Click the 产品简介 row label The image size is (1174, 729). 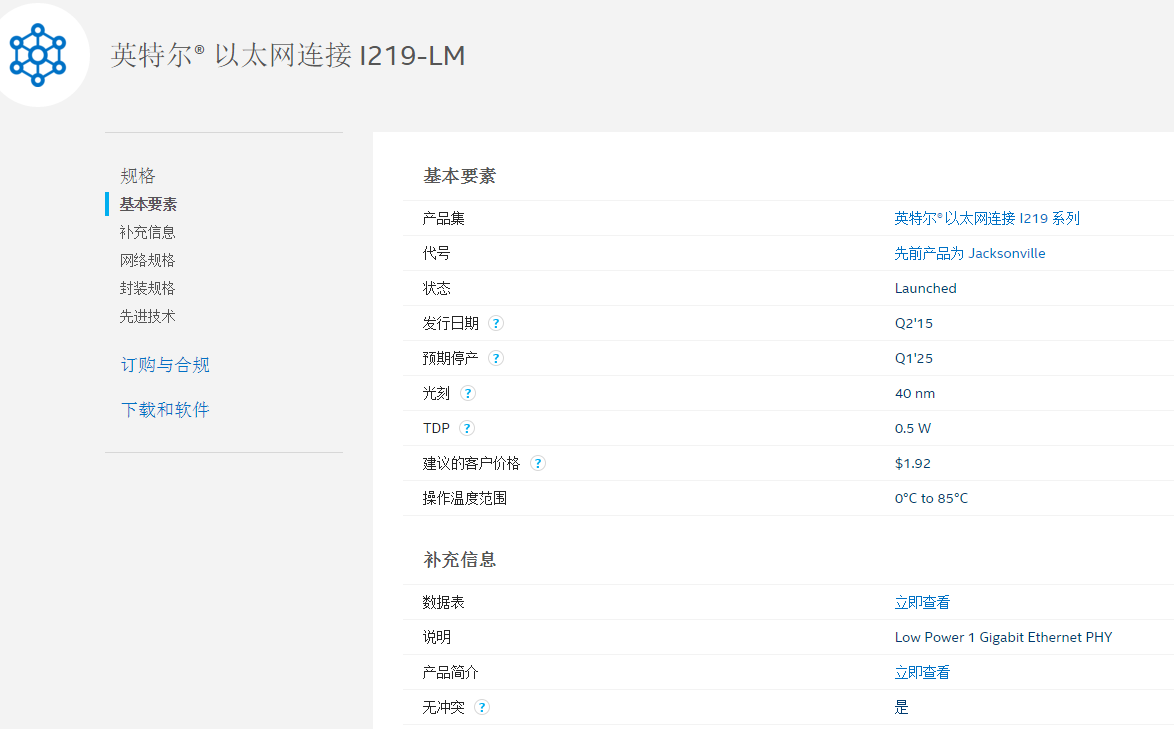(450, 673)
